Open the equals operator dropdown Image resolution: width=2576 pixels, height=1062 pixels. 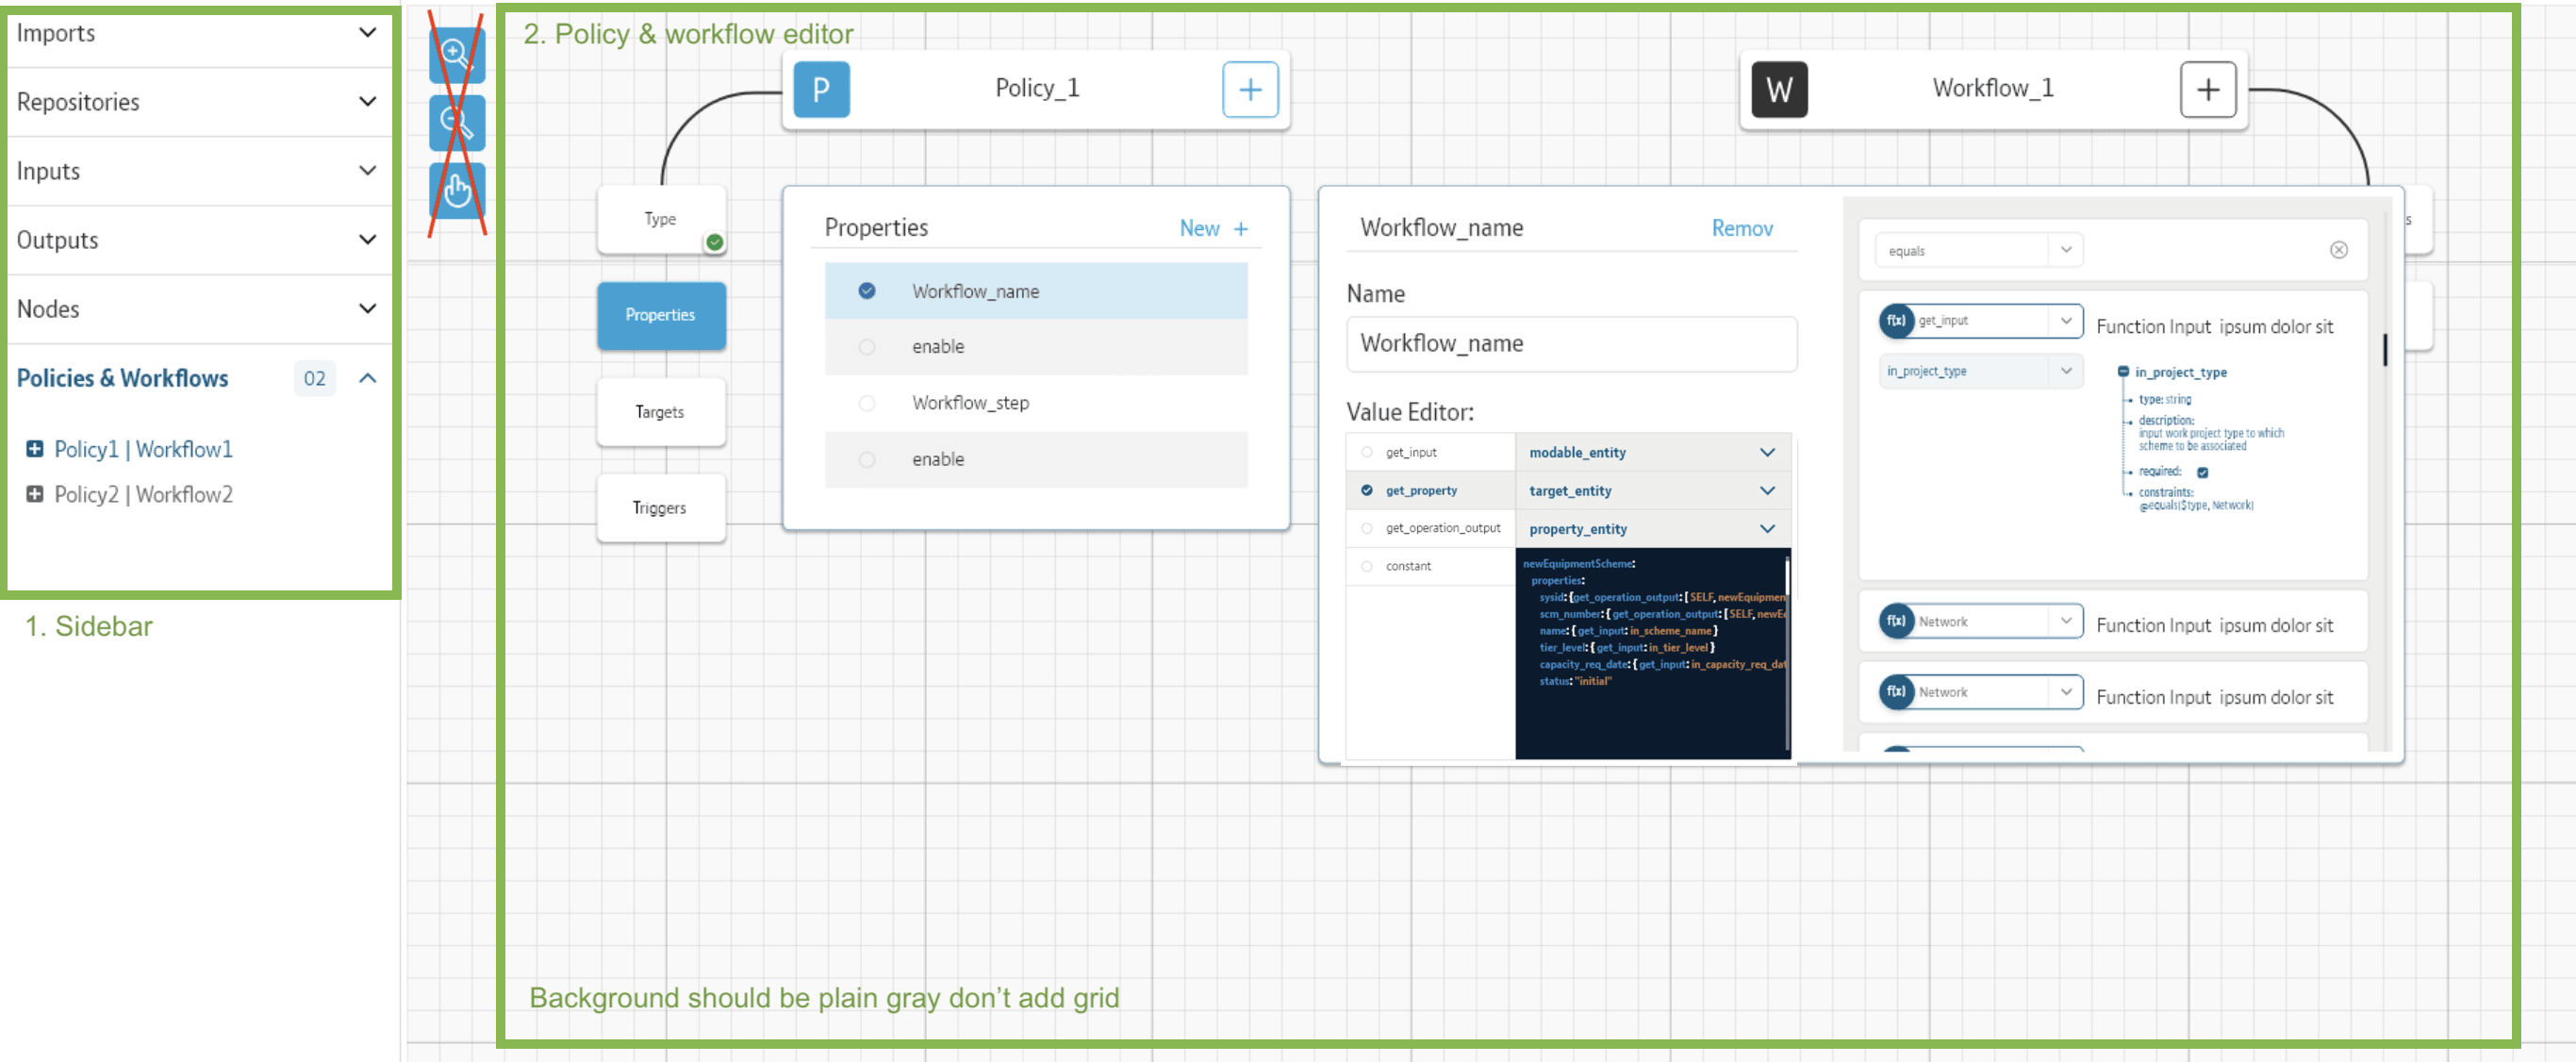click(2065, 250)
